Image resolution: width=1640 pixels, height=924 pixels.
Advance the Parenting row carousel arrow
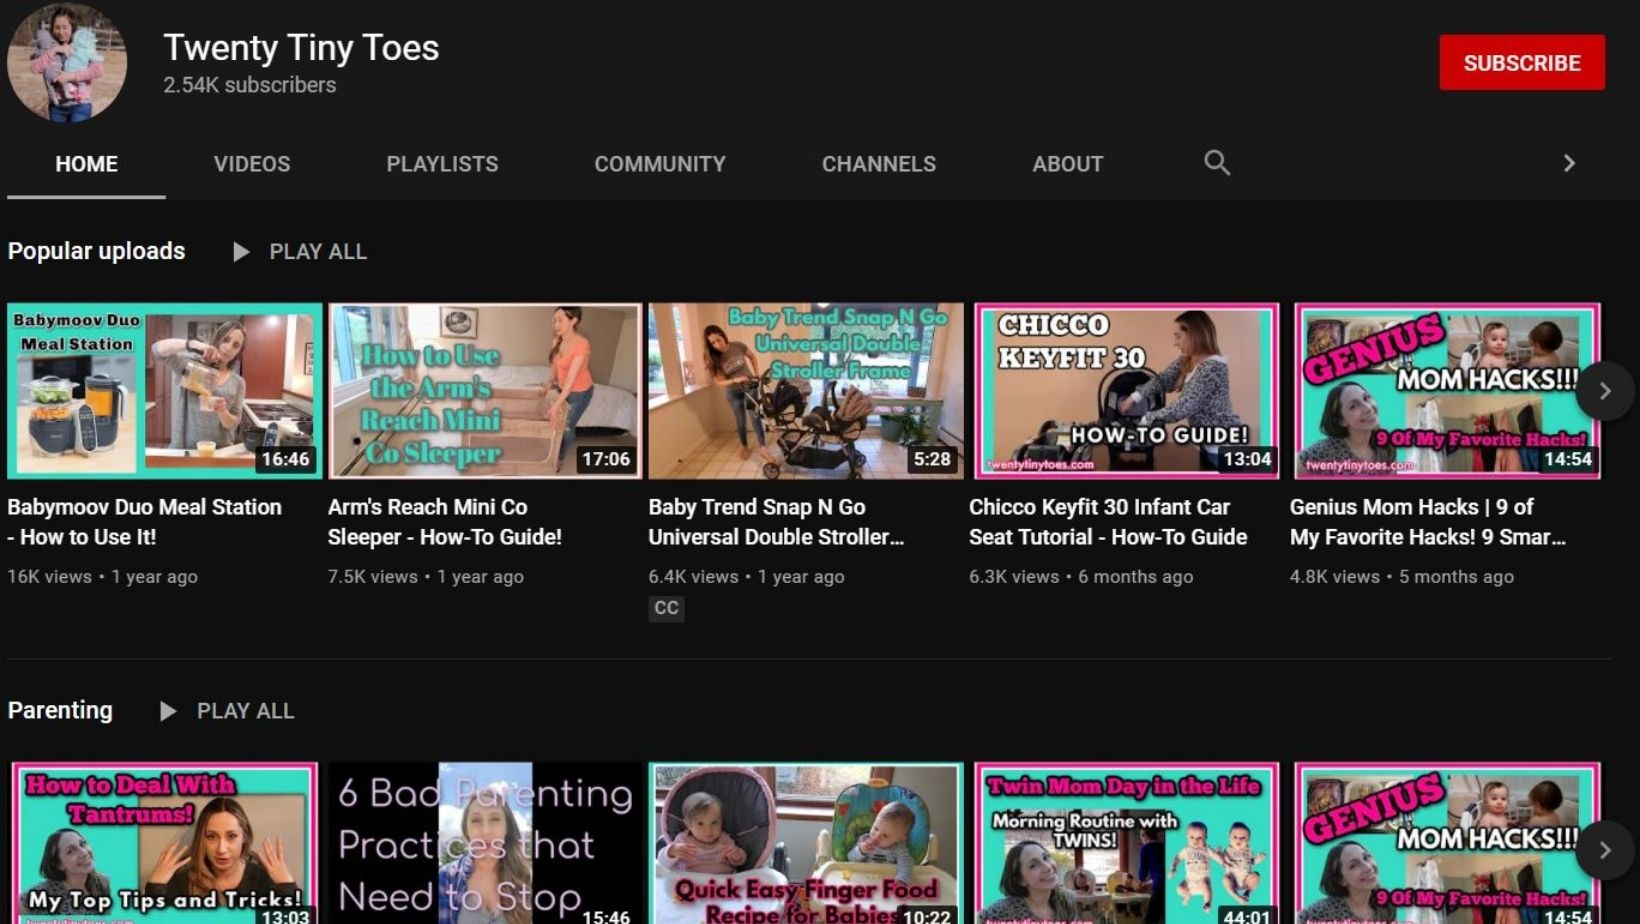tap(1604, 850)
